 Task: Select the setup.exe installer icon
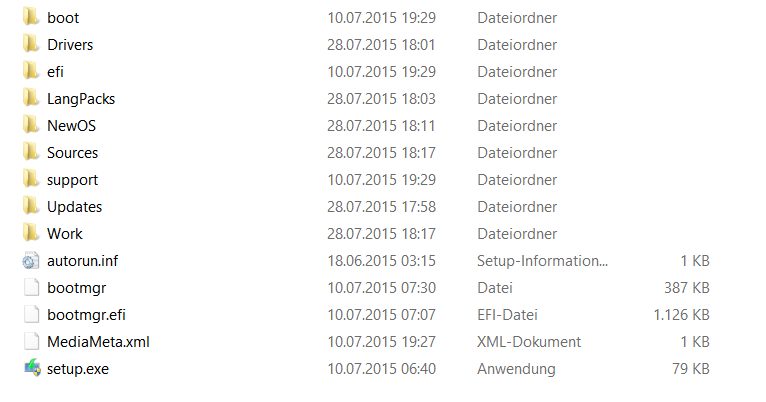(x=32, y=368)
